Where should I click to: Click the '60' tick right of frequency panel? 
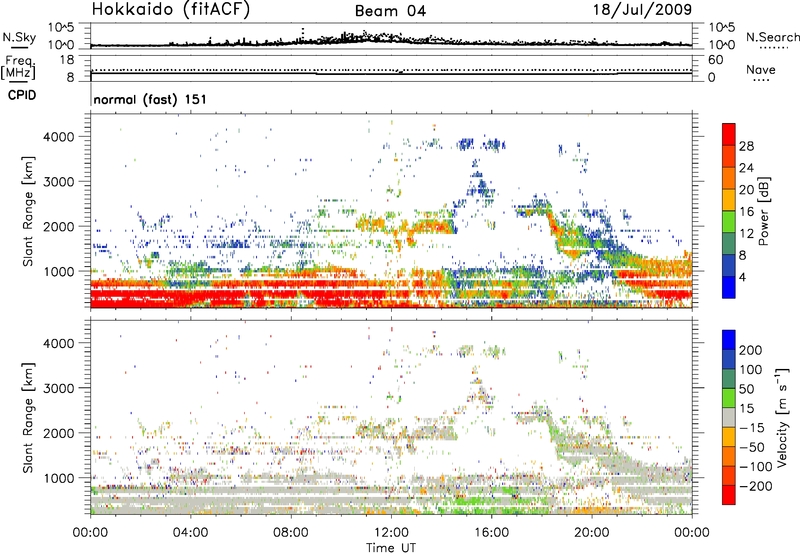[715, 60]
